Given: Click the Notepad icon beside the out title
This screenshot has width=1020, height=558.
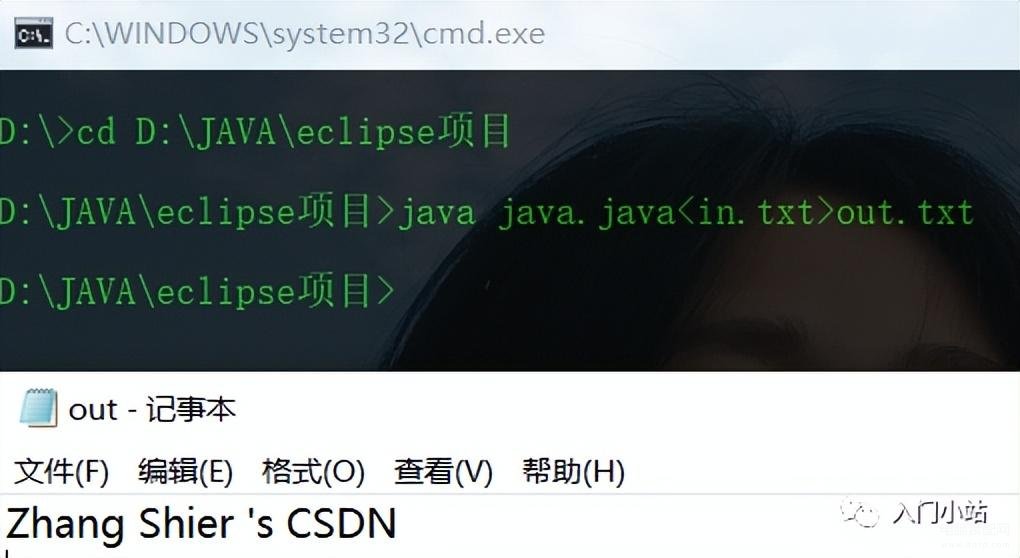Looking at the screenshot, I should (38, 408).
